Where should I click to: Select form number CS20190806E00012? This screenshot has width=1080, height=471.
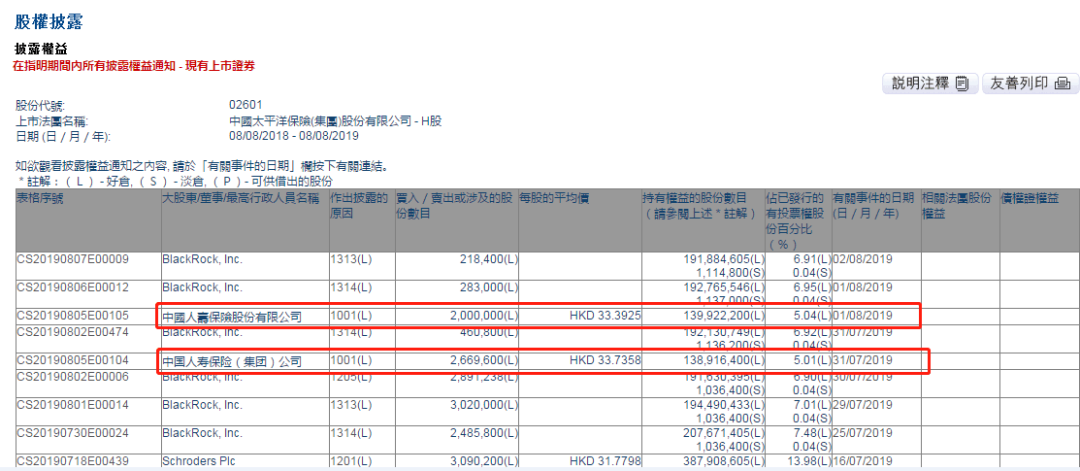tap(72, 287)
